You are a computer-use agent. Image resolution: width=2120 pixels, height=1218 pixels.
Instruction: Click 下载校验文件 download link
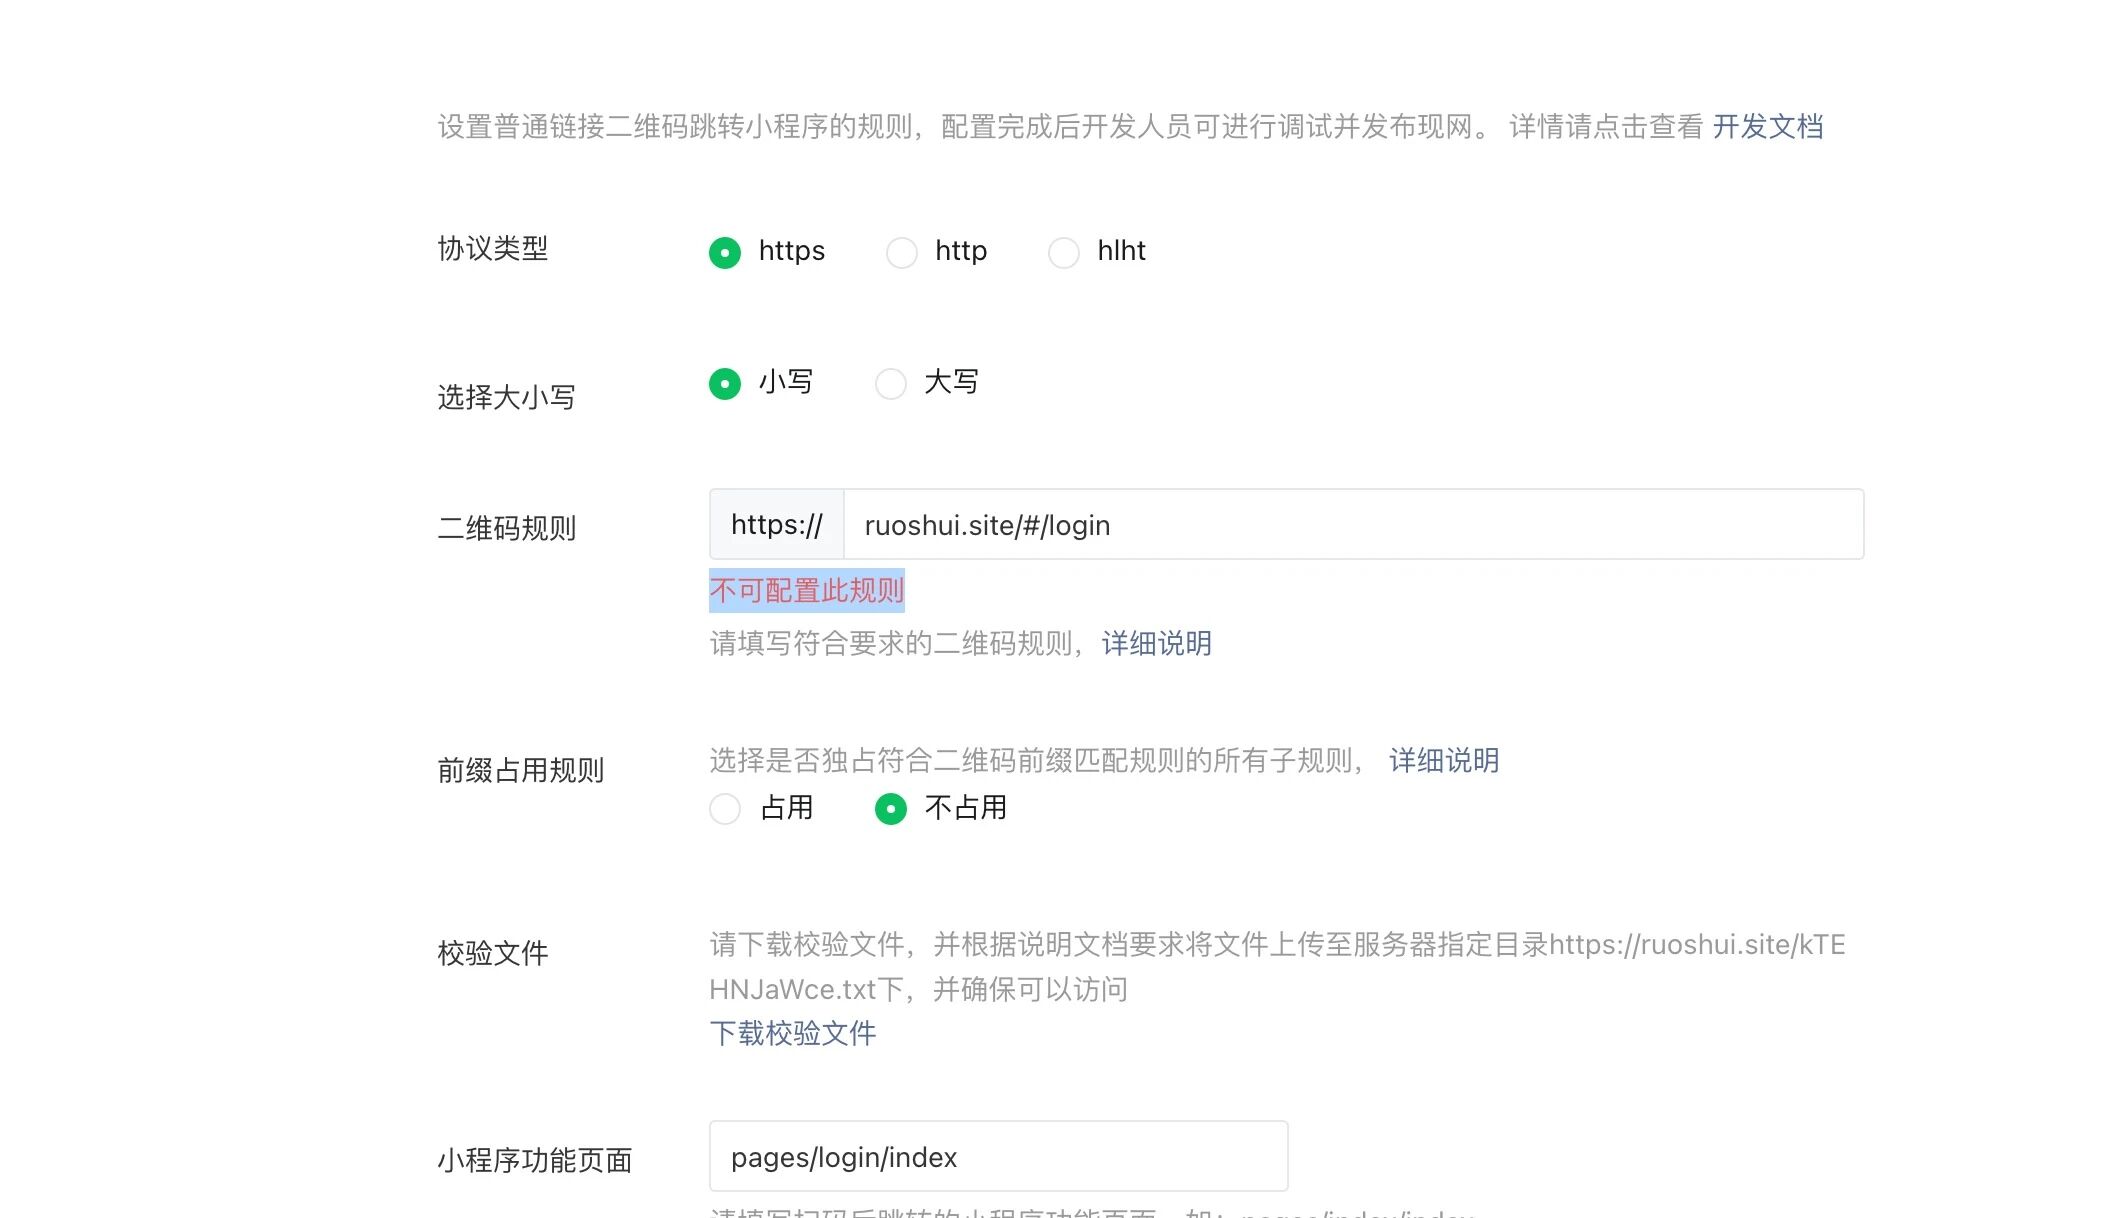pos(792,1033)
